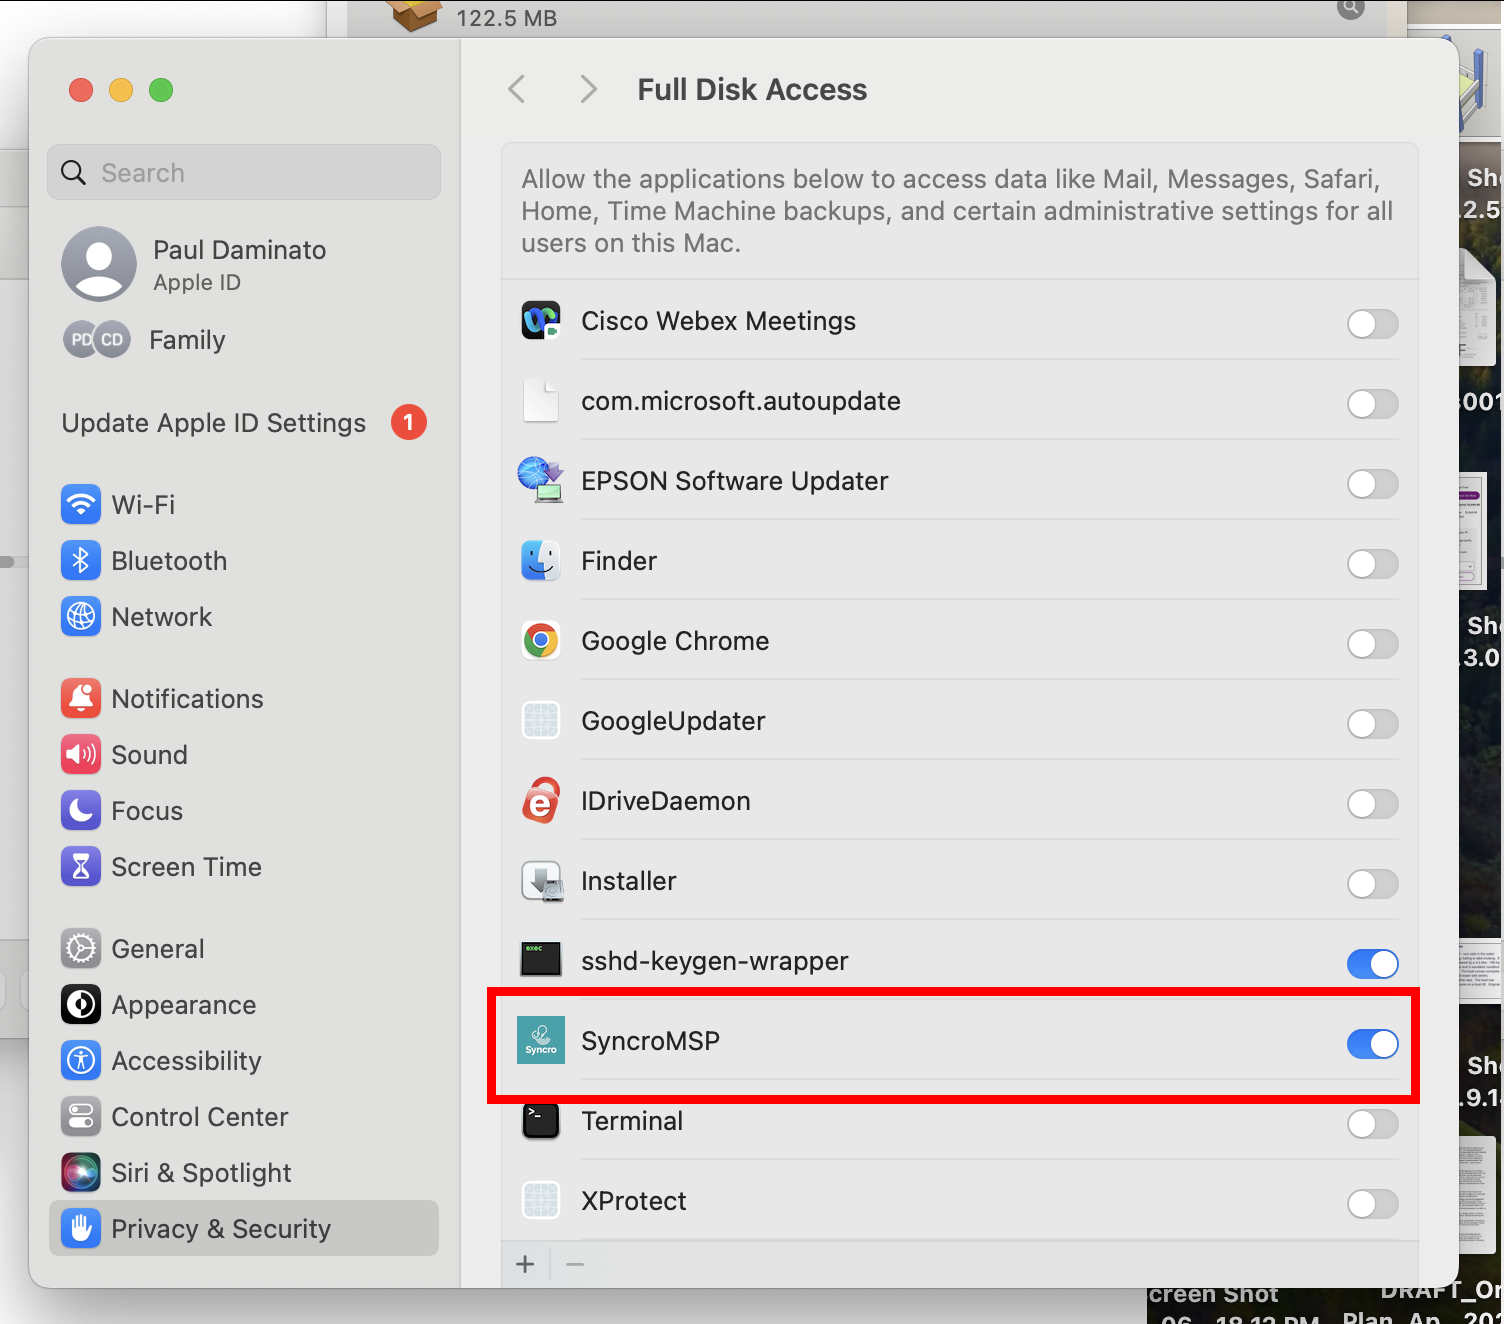1504x1324 pixels.
Task: Click the sshd-keygen-wrapper exec icon
Action: coord(541,960)
